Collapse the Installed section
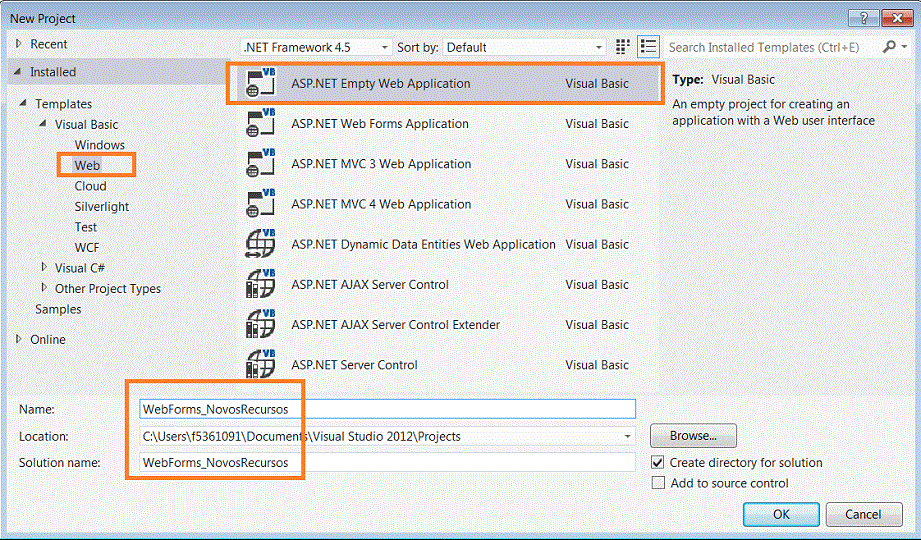The image size is (921, 540). coord(18,72)
